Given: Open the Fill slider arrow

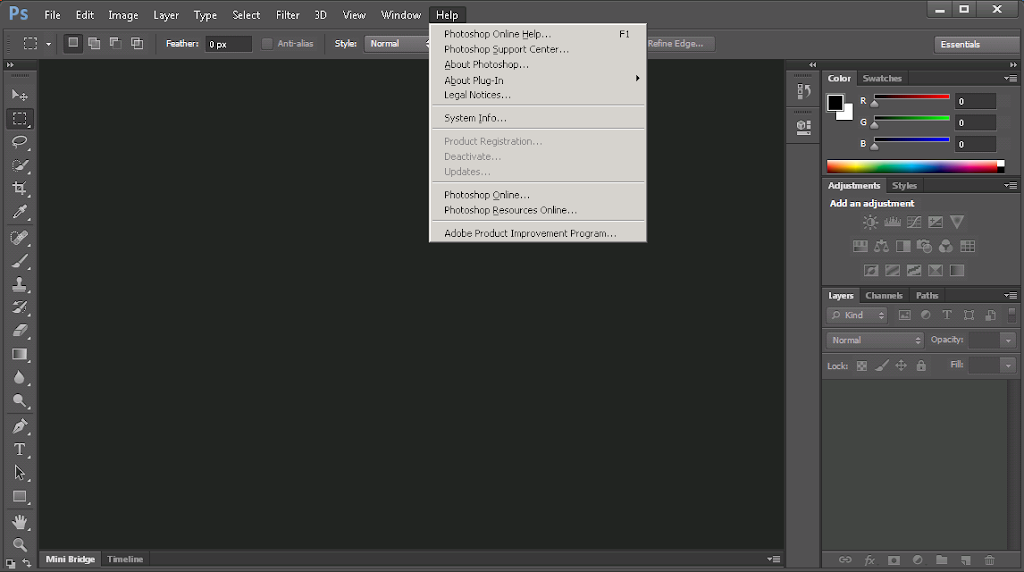Looking at the screenshot, I should pos(1008,365).
